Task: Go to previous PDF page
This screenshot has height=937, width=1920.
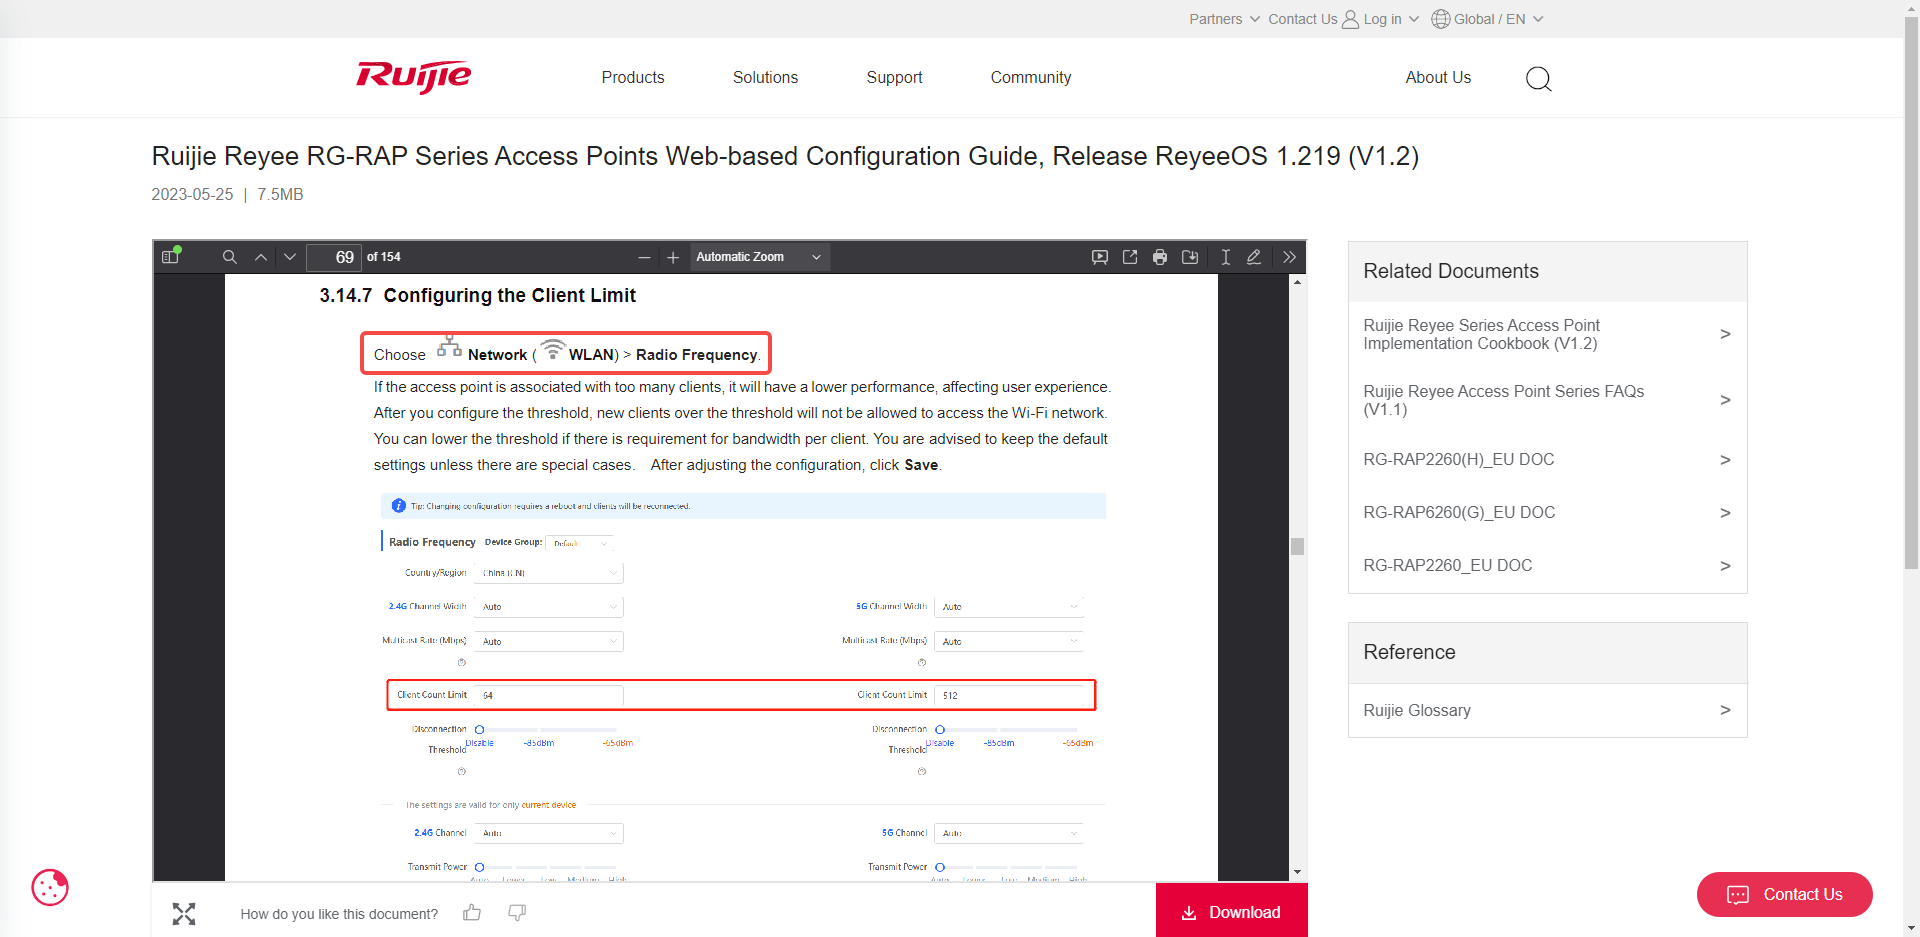Action: [261, 257]
